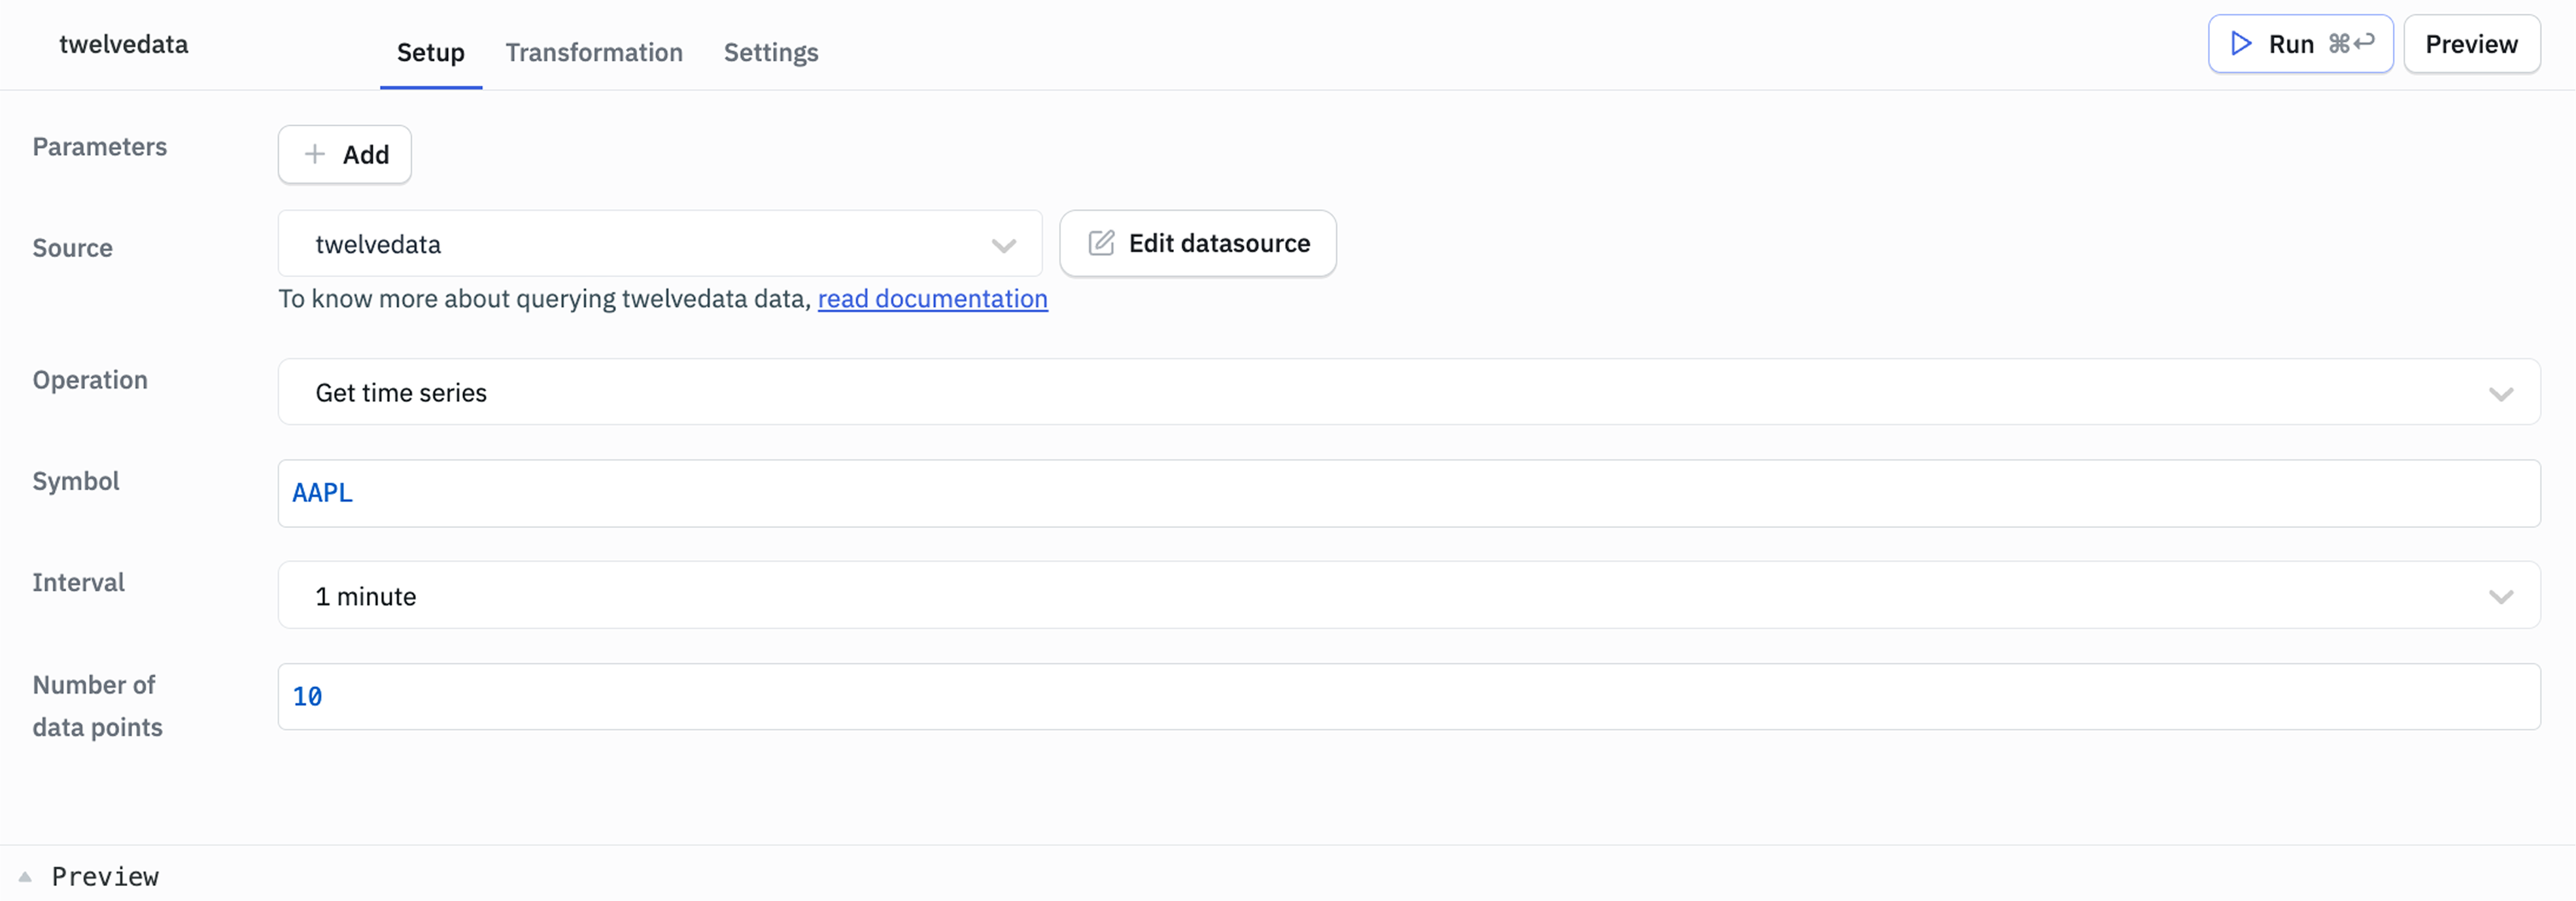Open the Settings tab
Screen dimensions: 2576x901
click(771, 52)
